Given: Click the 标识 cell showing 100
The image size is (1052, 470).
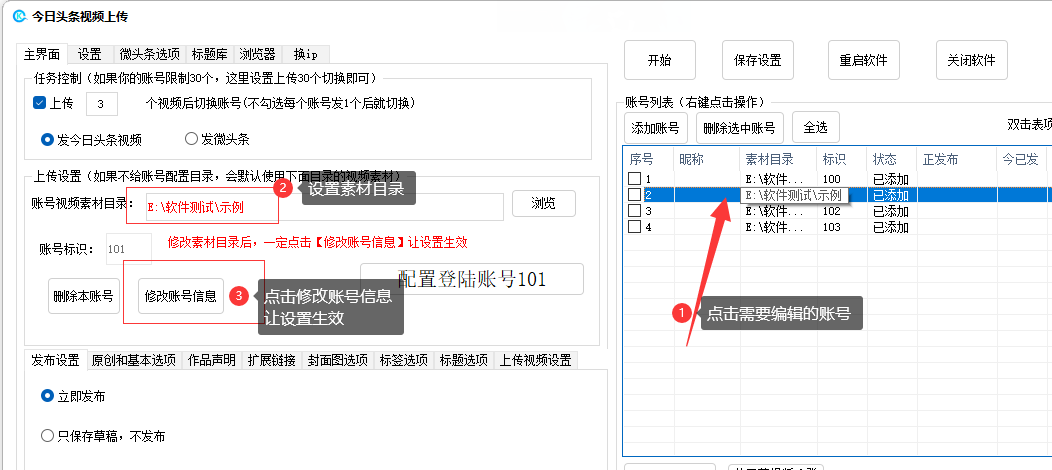Looking at the screenshot, I should click(x=841, y=179).
